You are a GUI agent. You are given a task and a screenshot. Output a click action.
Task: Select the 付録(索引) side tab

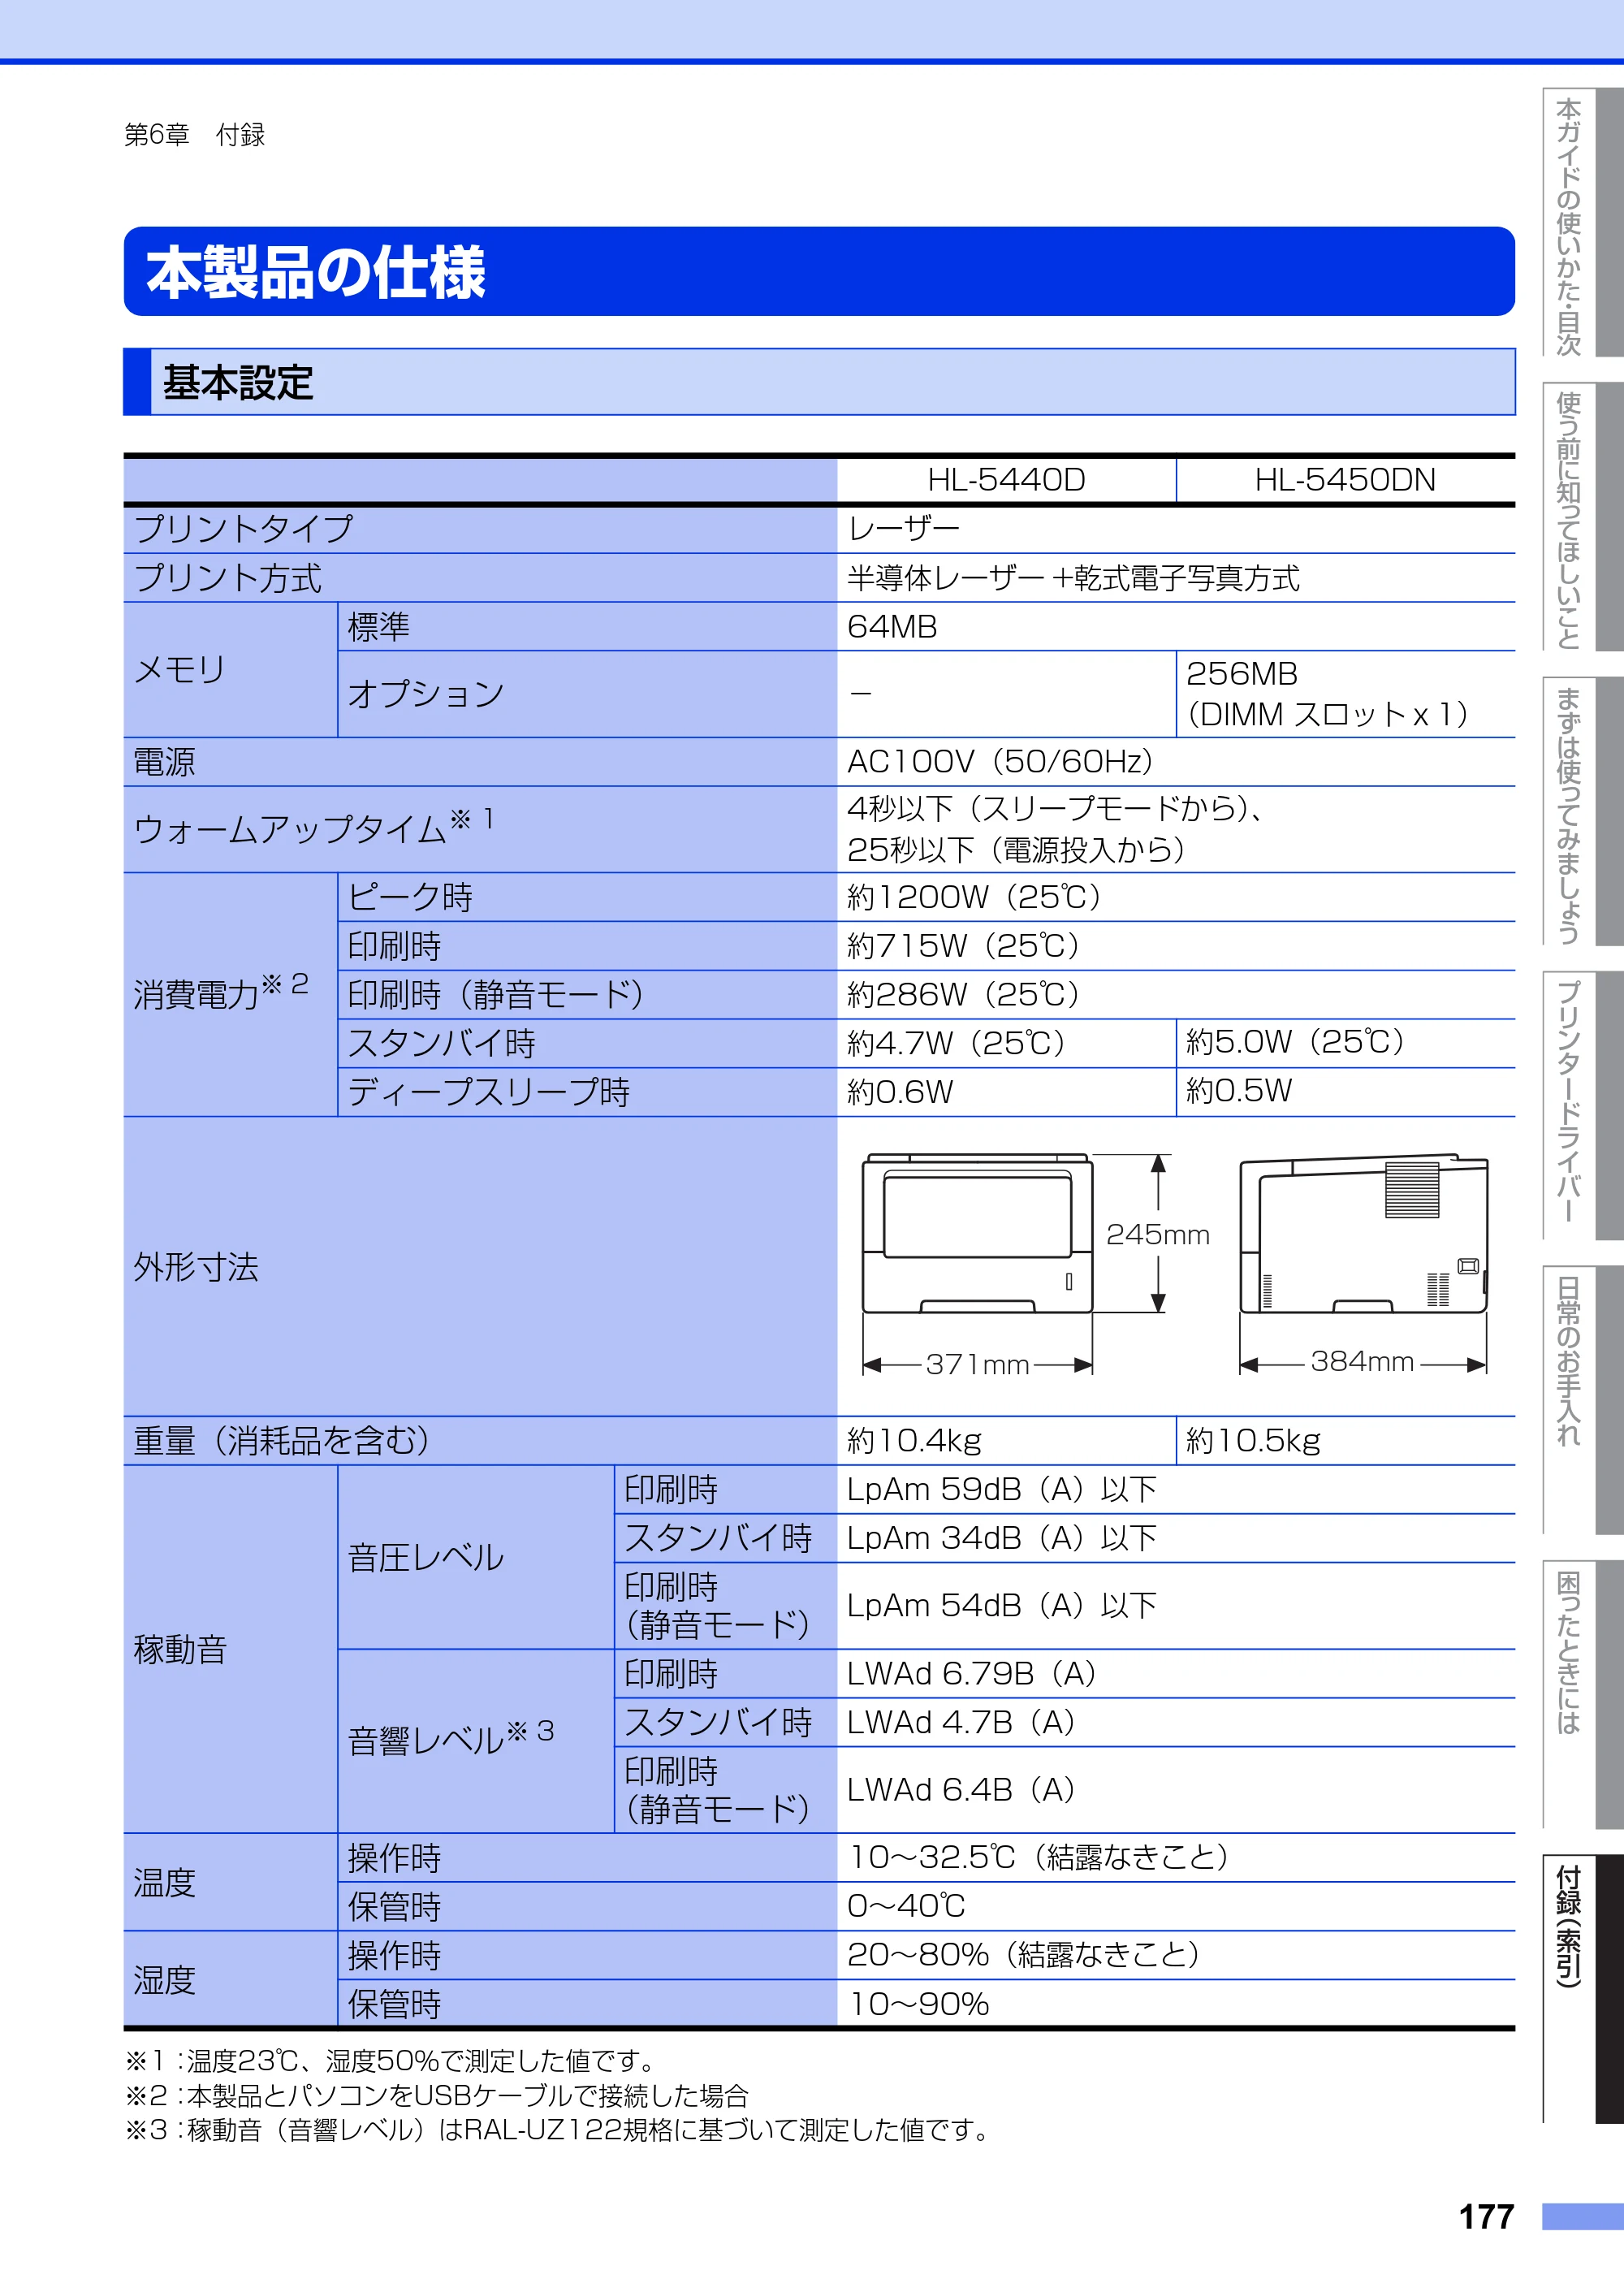(1582, 1989)
